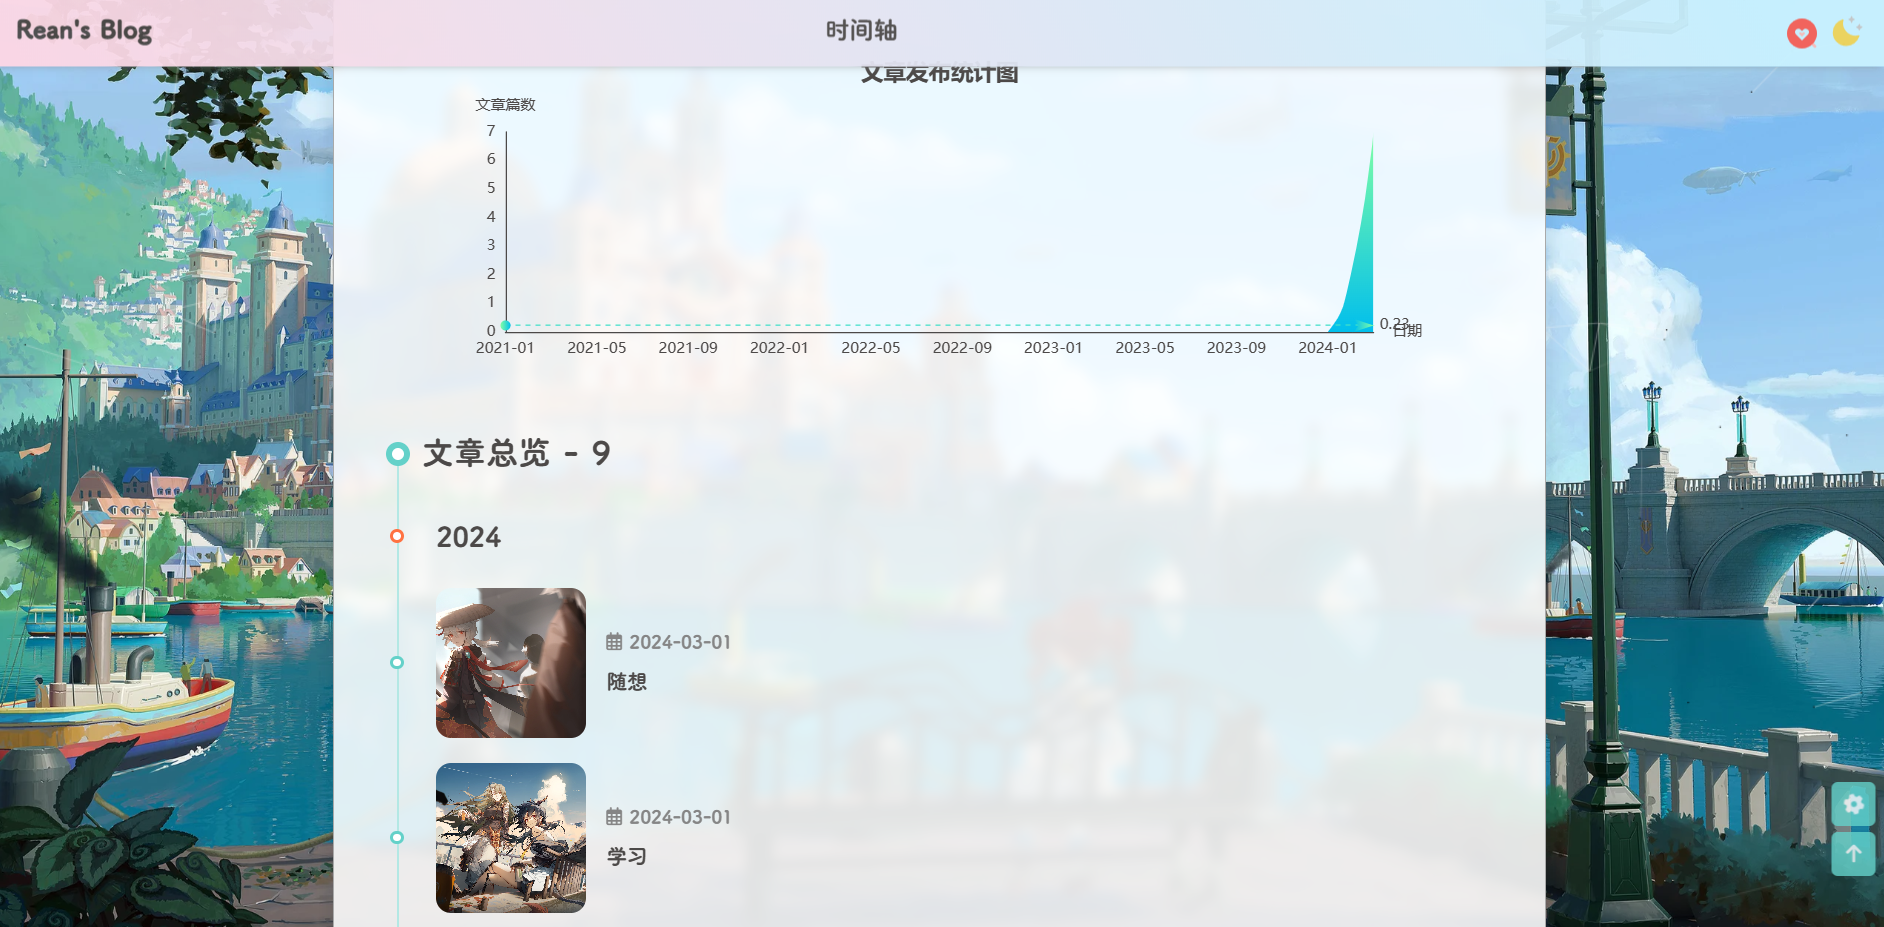Click the calendar icon beside 学习 date
The image size is (1884, 927).
pyautogui.click(x=614, y=817)
